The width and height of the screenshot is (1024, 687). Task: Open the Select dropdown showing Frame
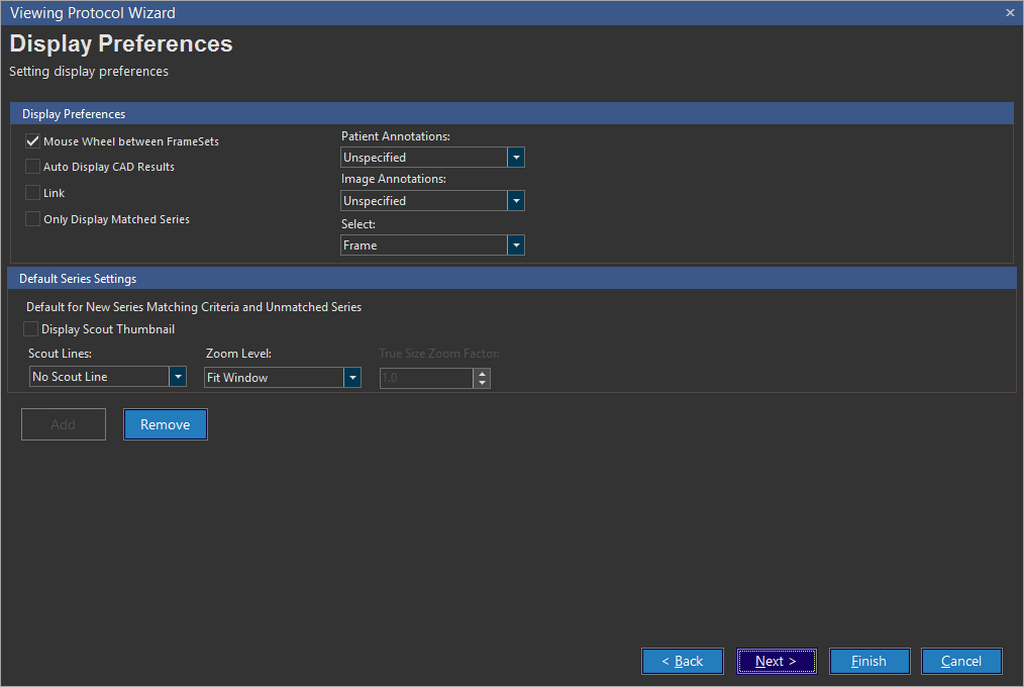click(516, 245)
